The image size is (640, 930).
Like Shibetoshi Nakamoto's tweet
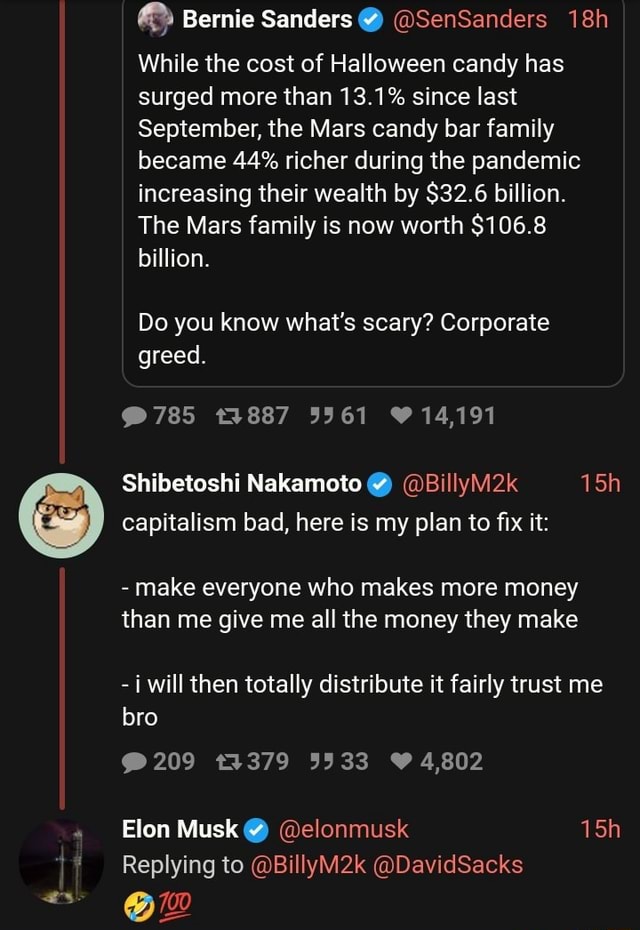(x=405, y=762)
